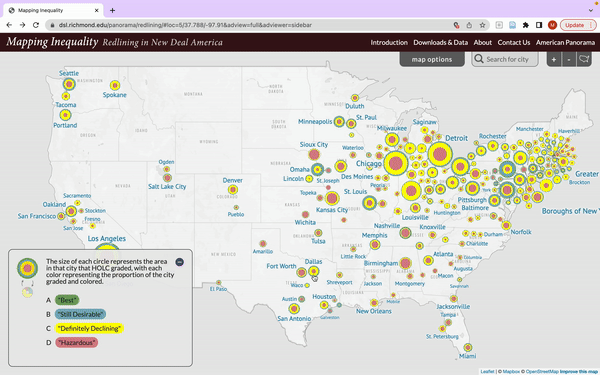Viewport: 600px width, 375px height.
Task: Reload the page with refresh icon
Action: tap(36, 25)
